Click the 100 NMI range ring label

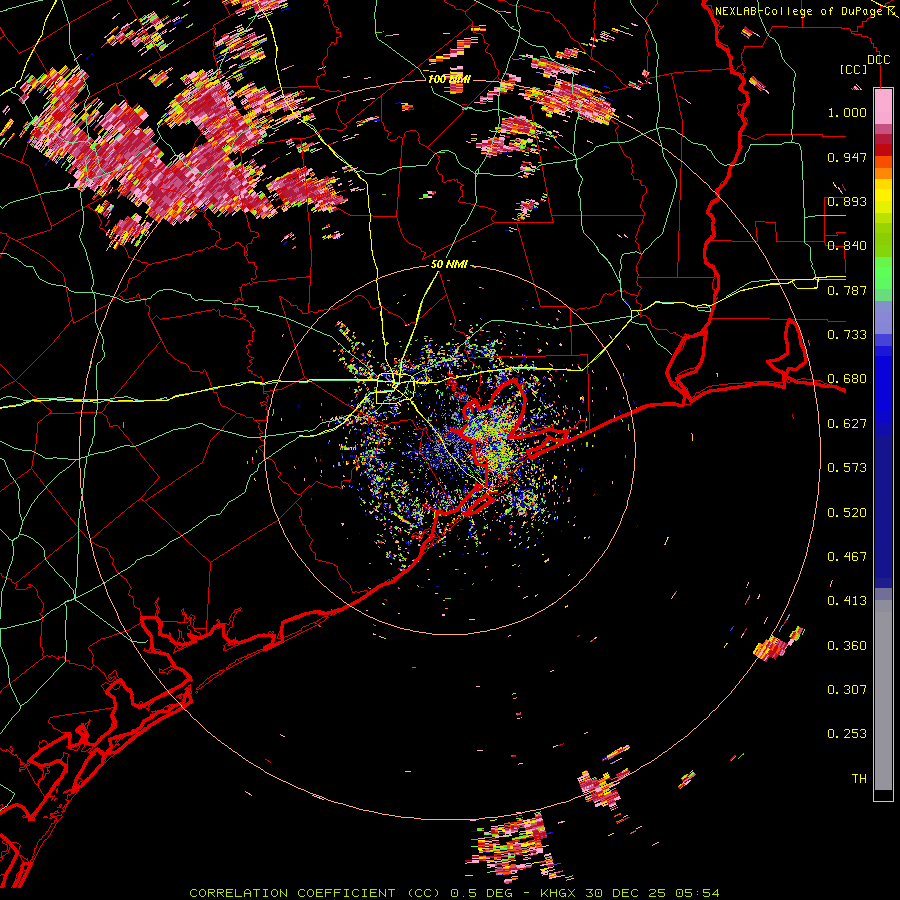449,79
